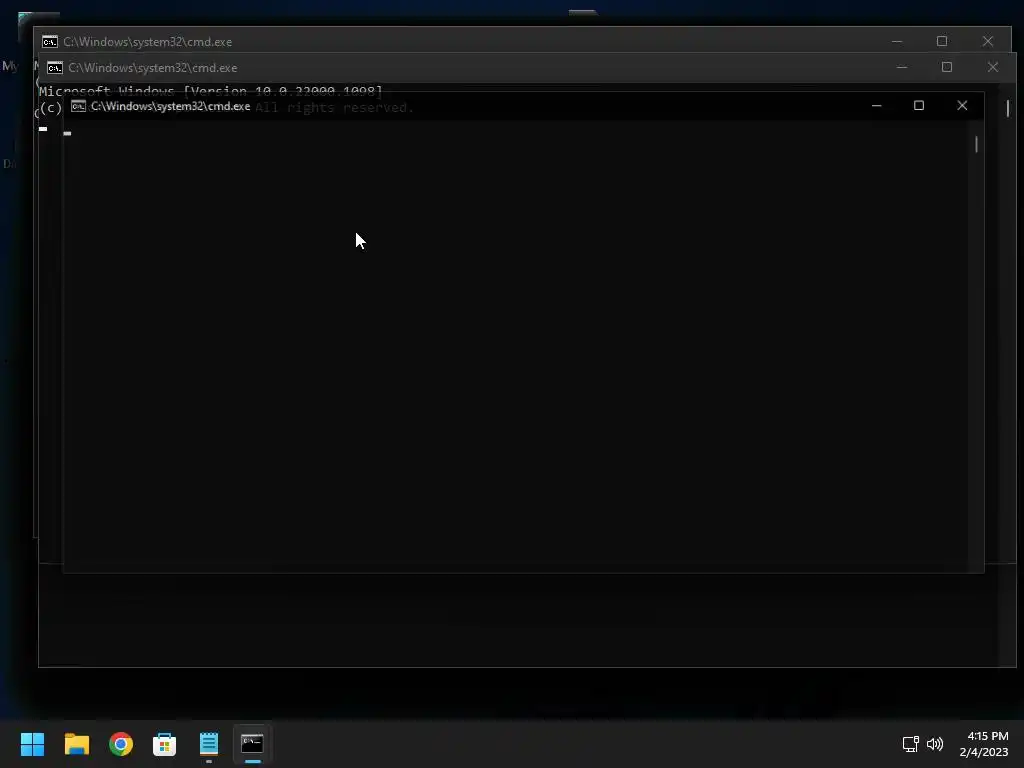Close the middle cmd.exe window

point(993,67)
